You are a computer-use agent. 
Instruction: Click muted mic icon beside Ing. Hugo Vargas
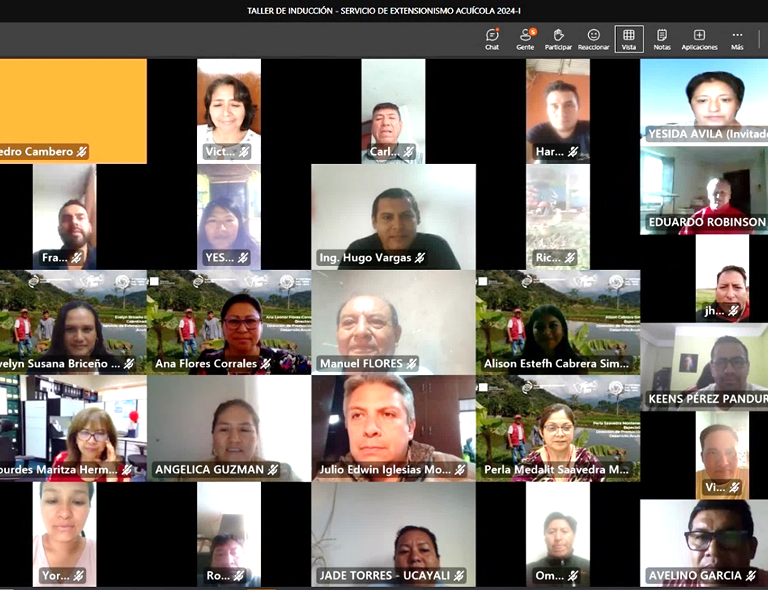(x=420, y=258)
